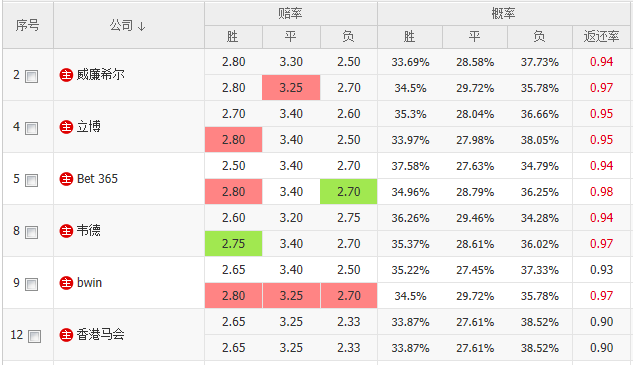Click the green 2.75 odds cell for 韦德
633x365 pixels.
point(233,243)
